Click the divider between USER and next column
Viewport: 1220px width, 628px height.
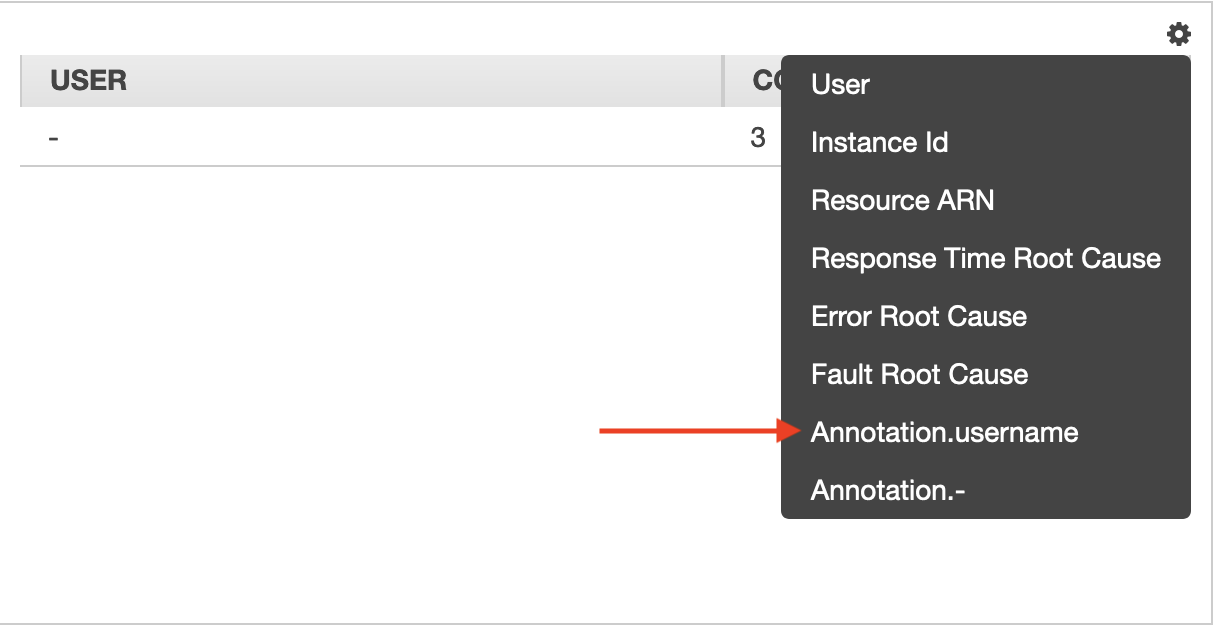(x=723, y=81)
